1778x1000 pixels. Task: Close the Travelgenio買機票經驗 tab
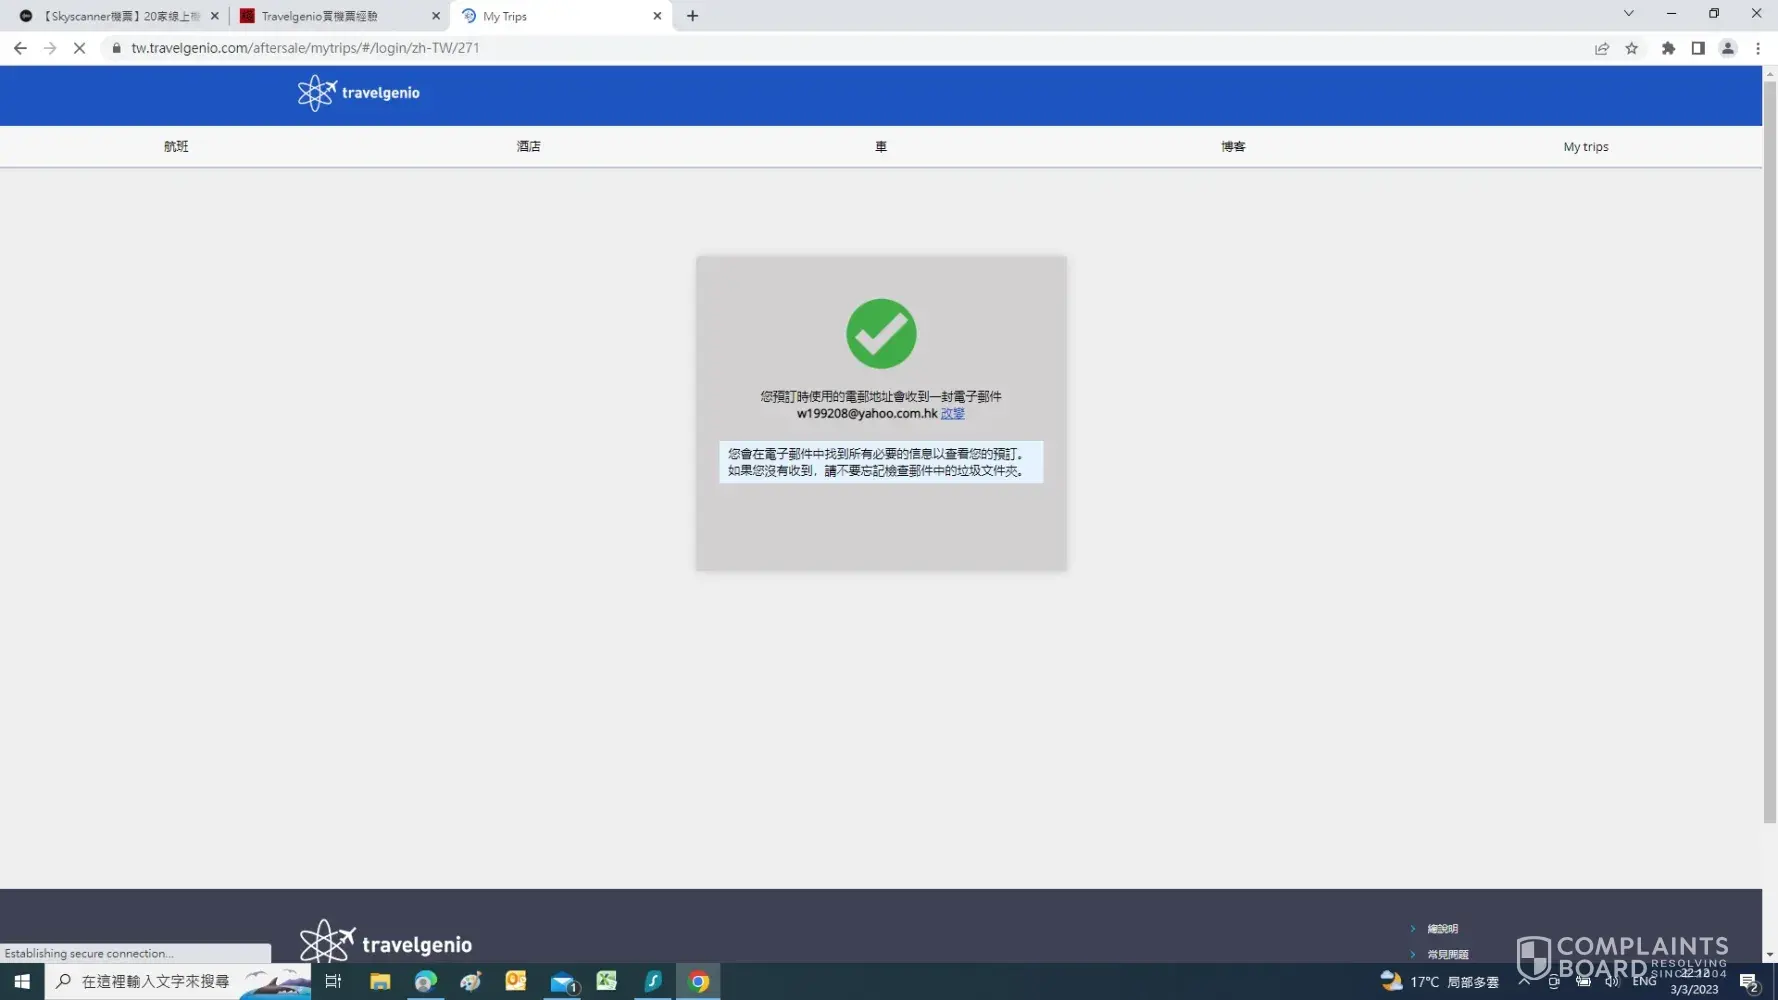point(436,16)
